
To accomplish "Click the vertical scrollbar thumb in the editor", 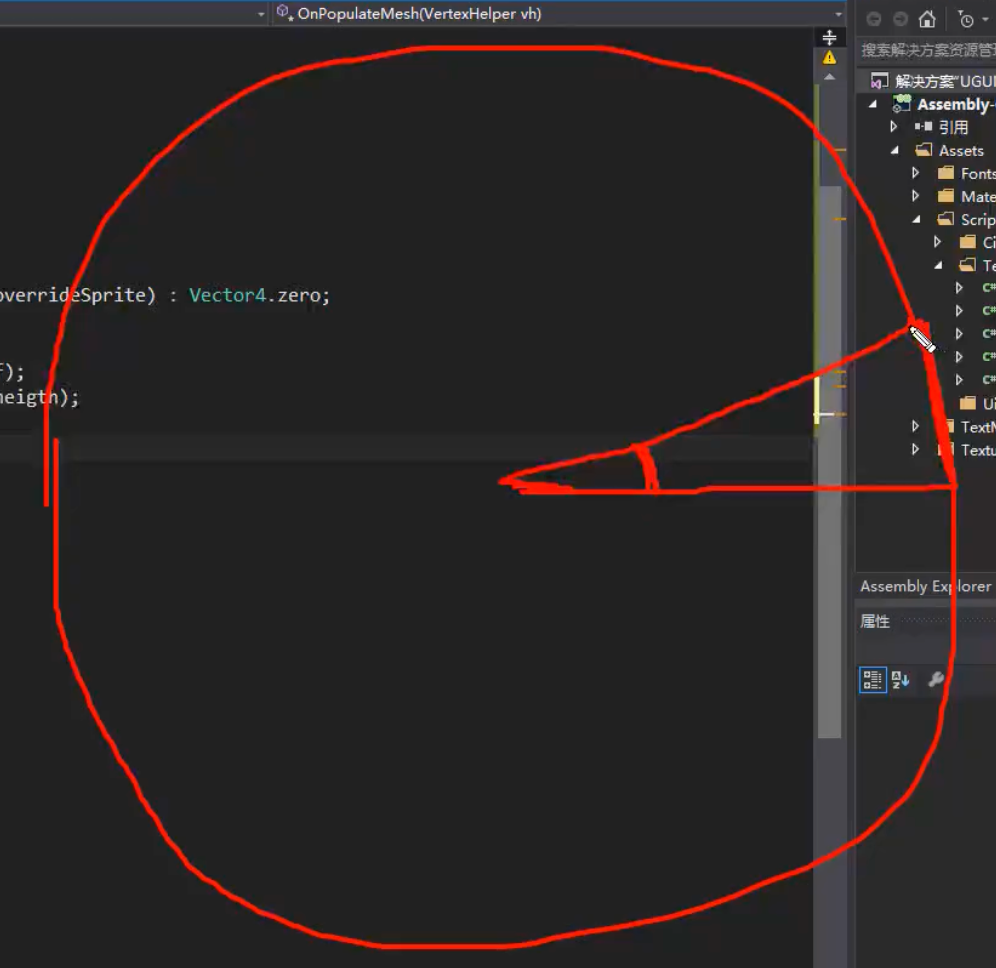I will (830, 462).
